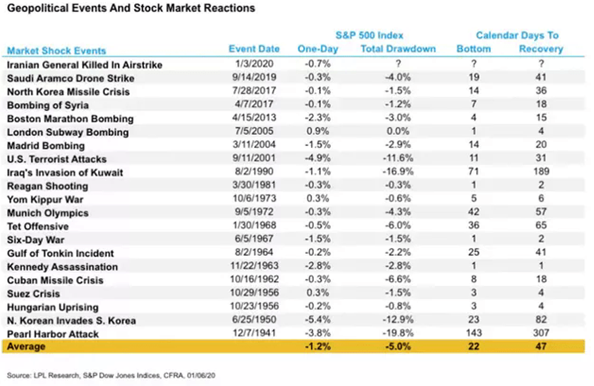Select the Kennedy Assassination row label
594x386 pixels.
tap(62, 267)
